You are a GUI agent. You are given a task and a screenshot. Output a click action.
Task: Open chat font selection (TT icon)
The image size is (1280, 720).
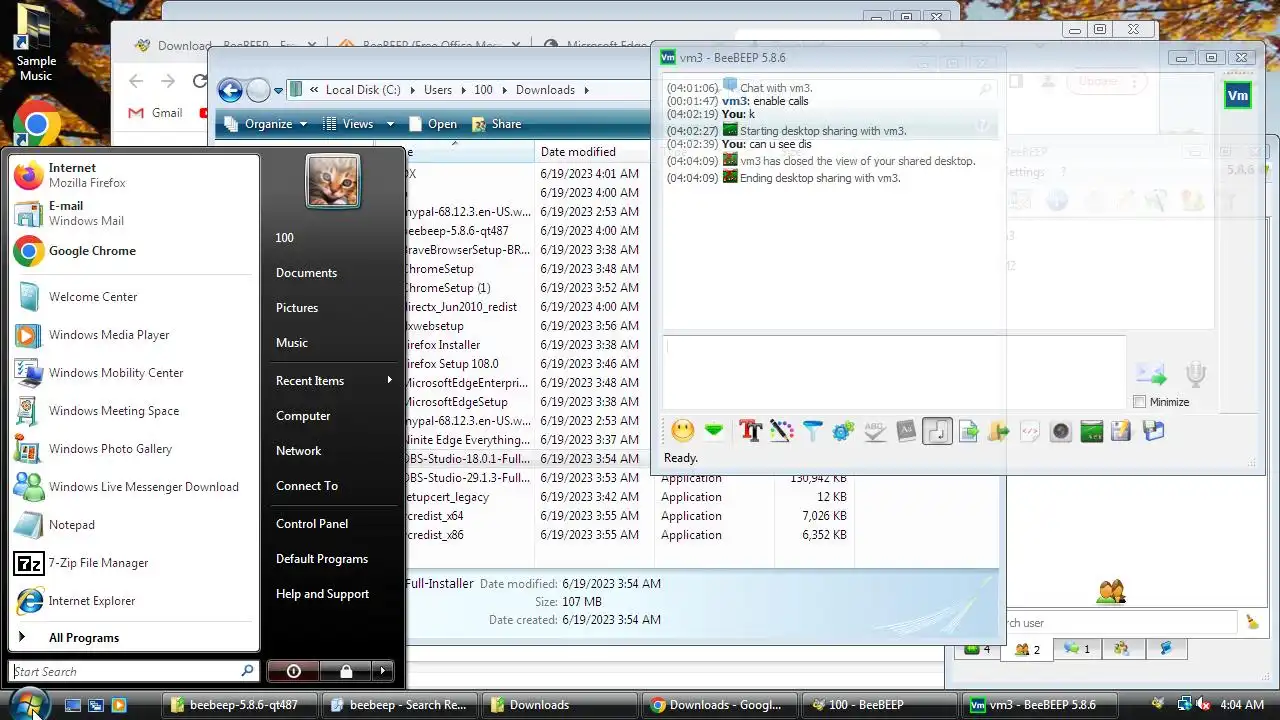click(750, 431)
